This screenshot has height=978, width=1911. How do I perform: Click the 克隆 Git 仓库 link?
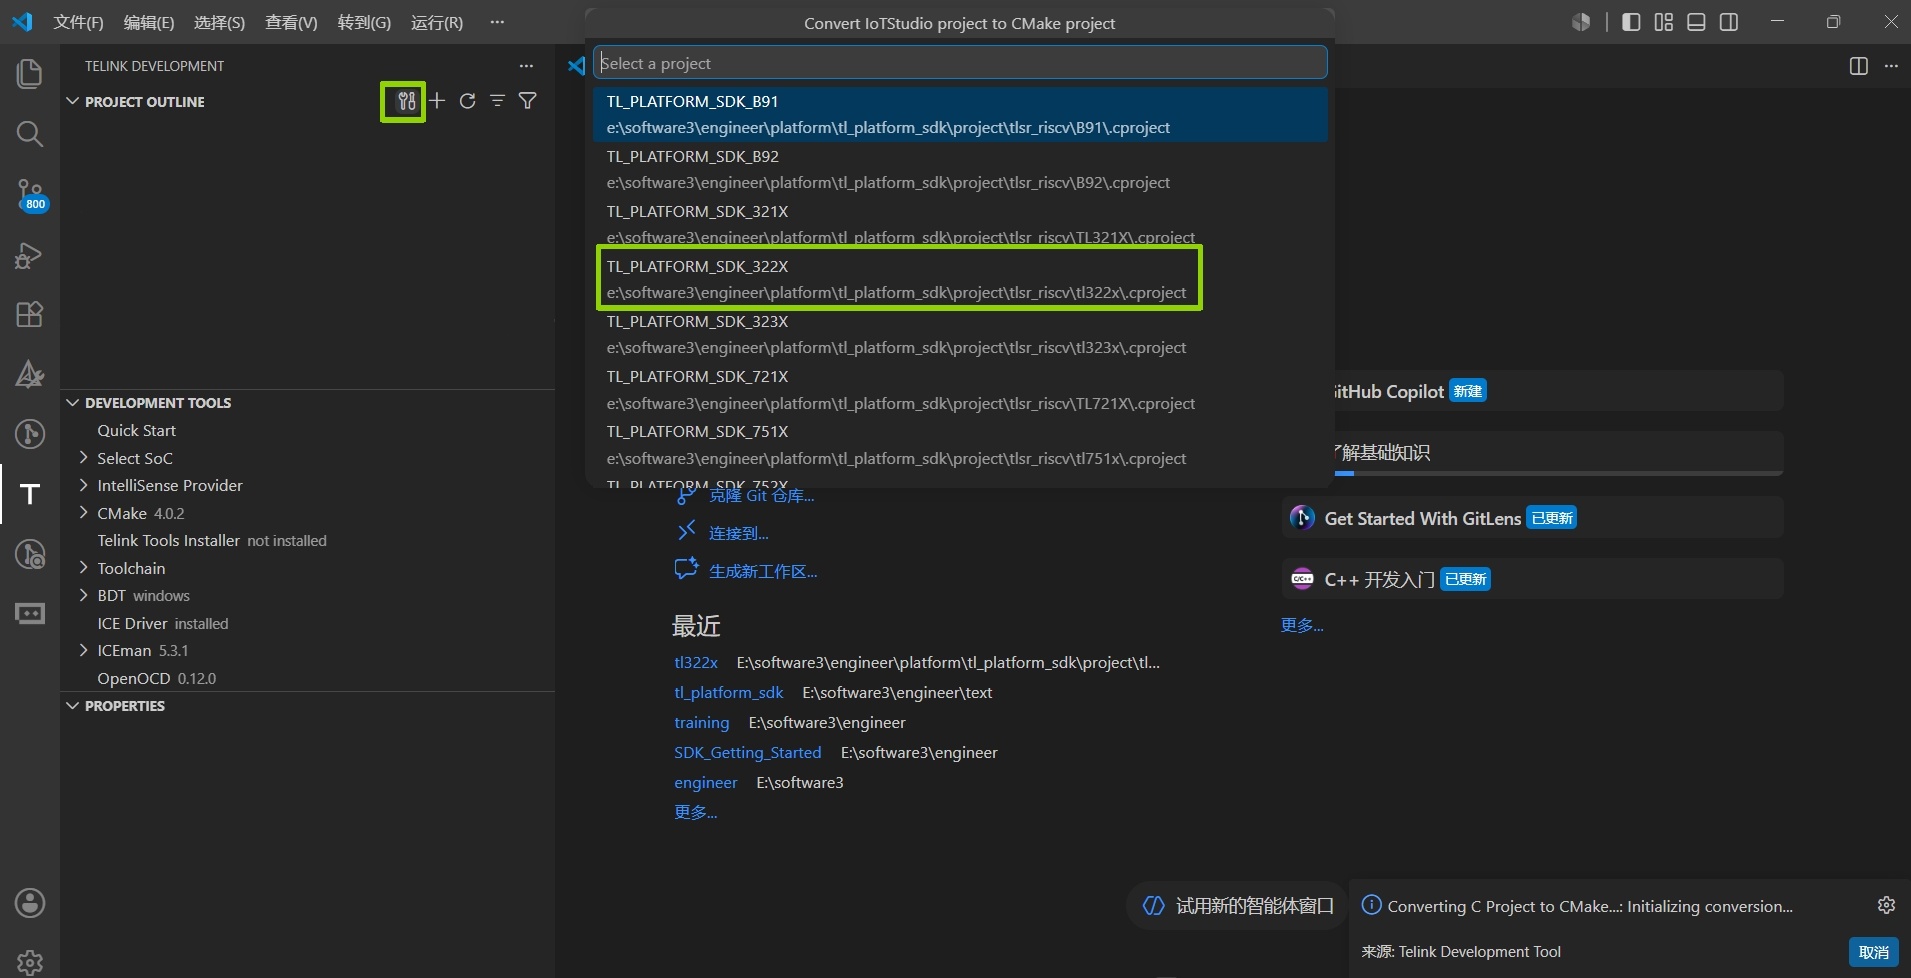(x=761, y=495)
